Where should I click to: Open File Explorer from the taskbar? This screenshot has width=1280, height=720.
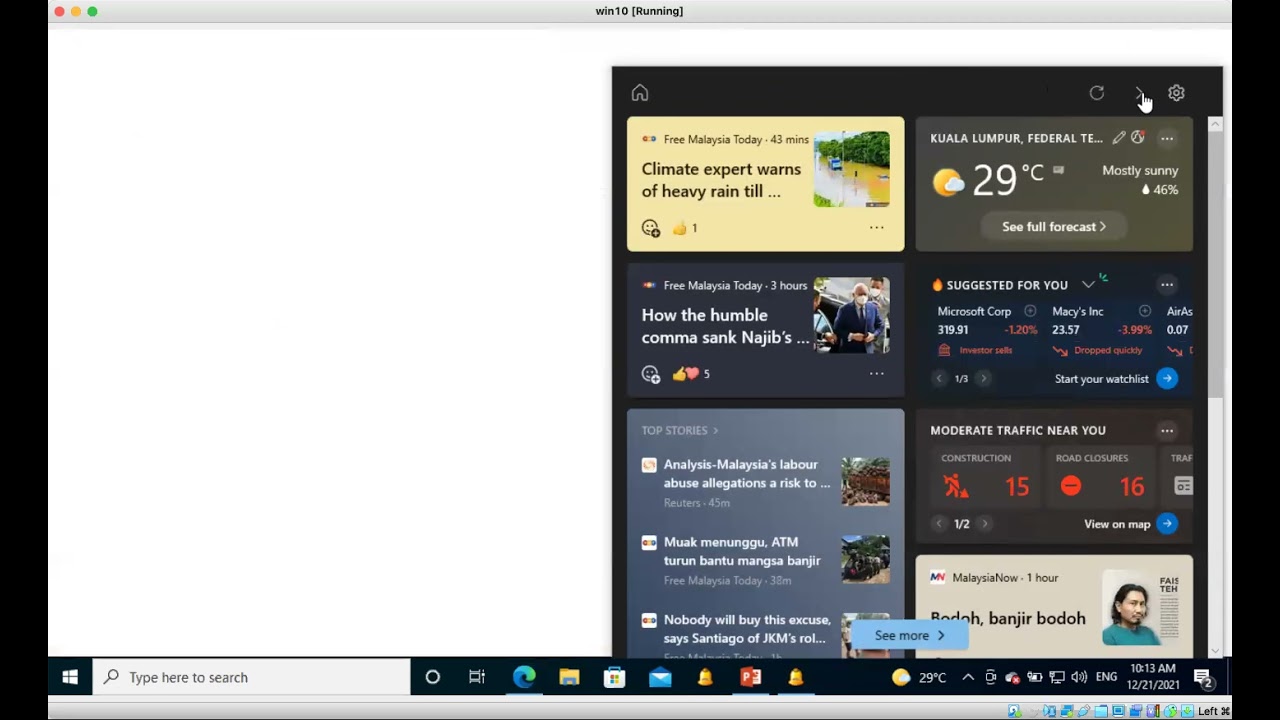(x=569, y=677)
